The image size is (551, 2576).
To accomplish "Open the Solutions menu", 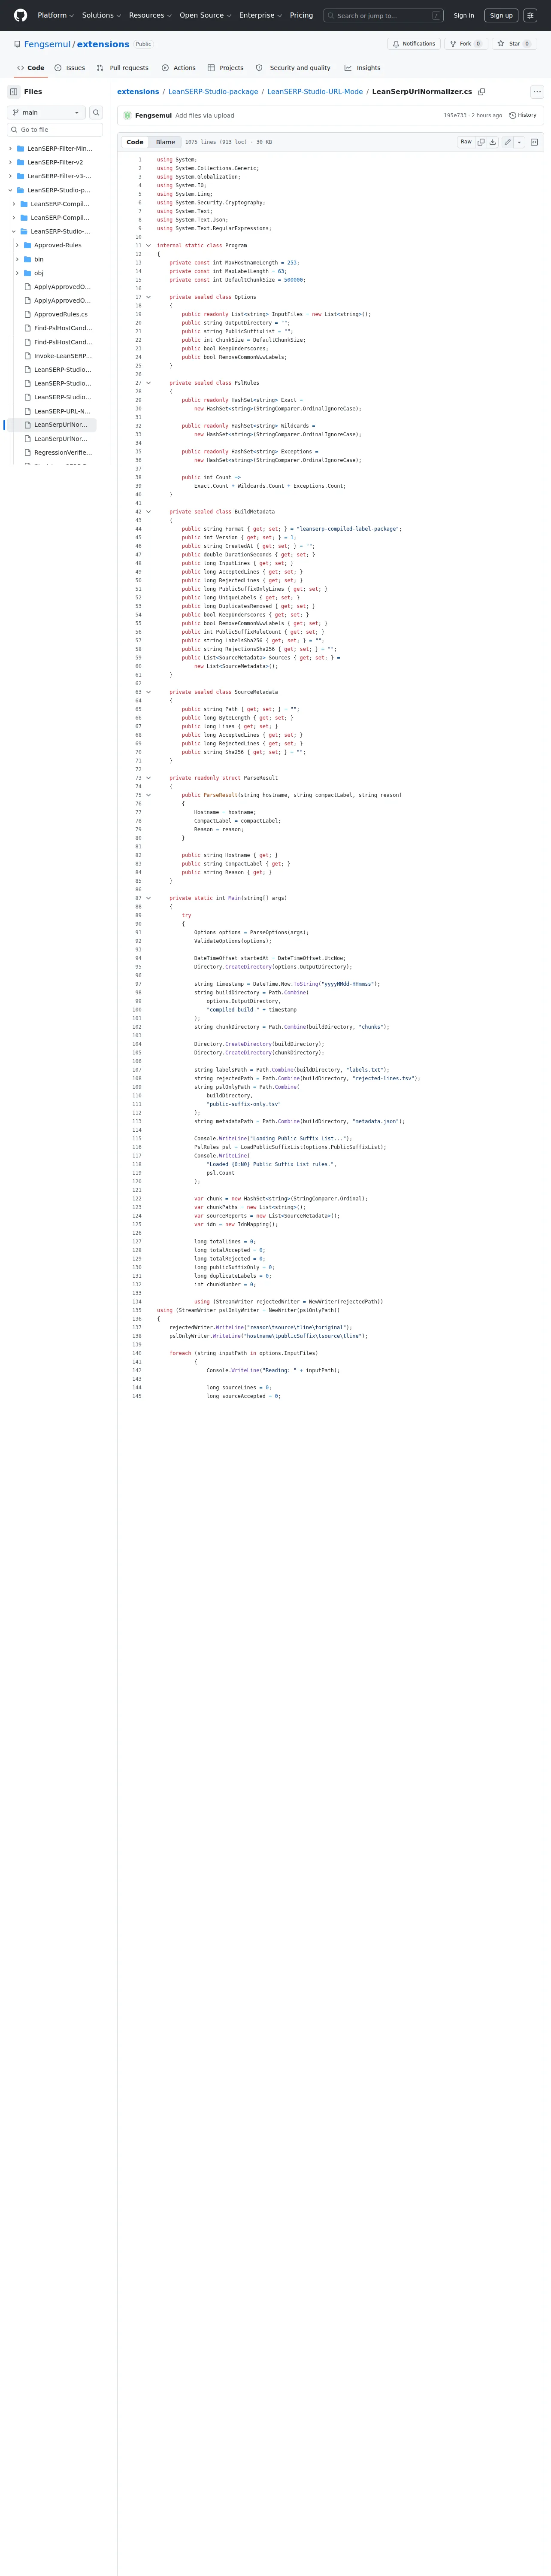I will tap(101, 15).
